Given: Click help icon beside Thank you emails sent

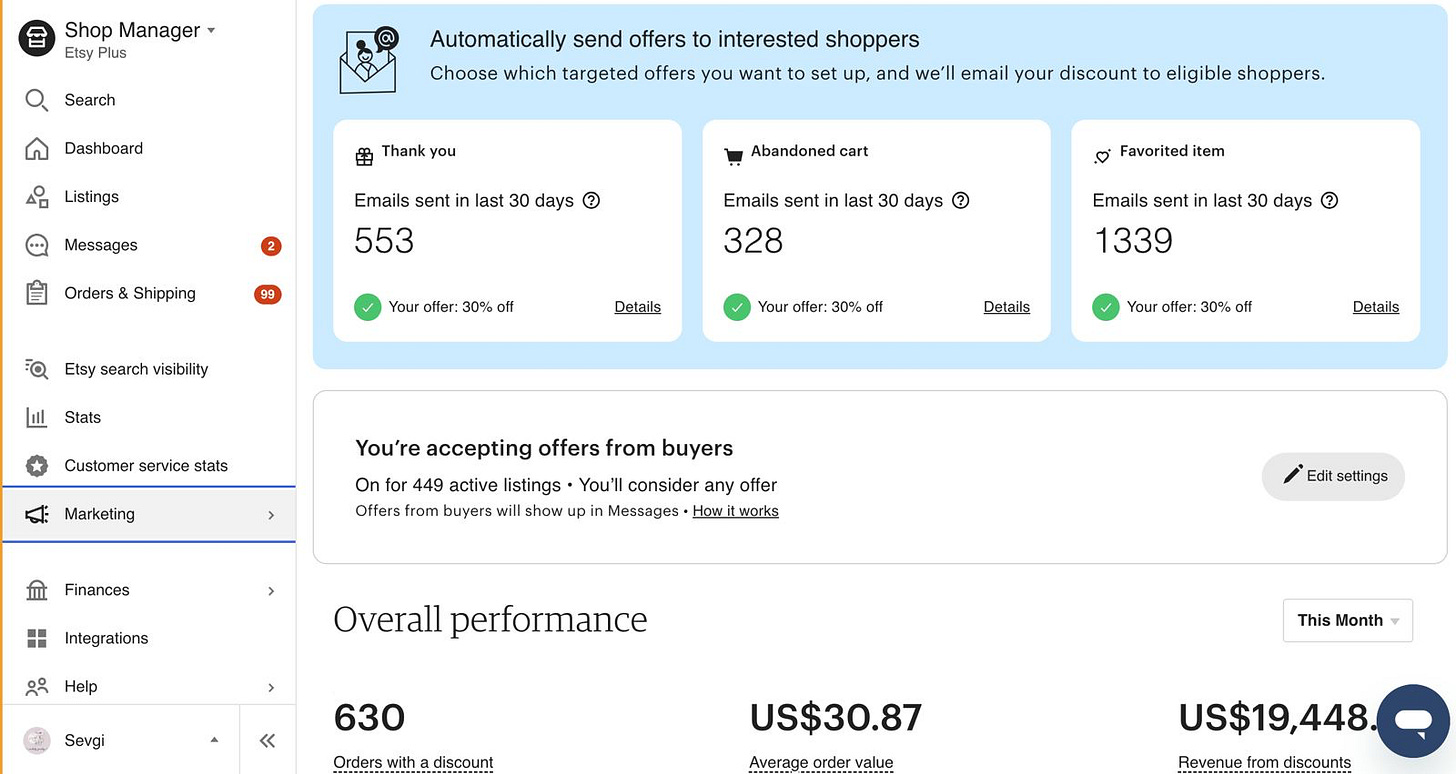Looking at the screenshot, I should (x=591, y=200).
